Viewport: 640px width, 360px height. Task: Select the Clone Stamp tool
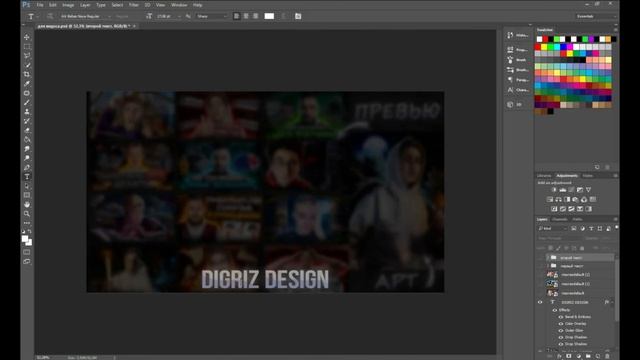[27, 111]
